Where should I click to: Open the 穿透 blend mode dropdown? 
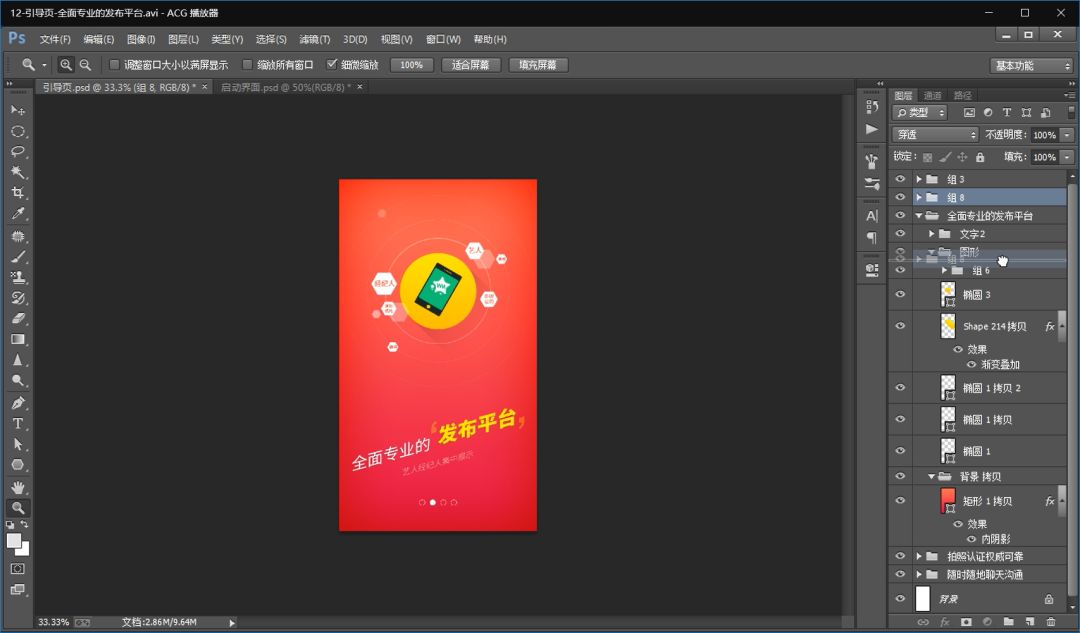click(x=935, y=135)
